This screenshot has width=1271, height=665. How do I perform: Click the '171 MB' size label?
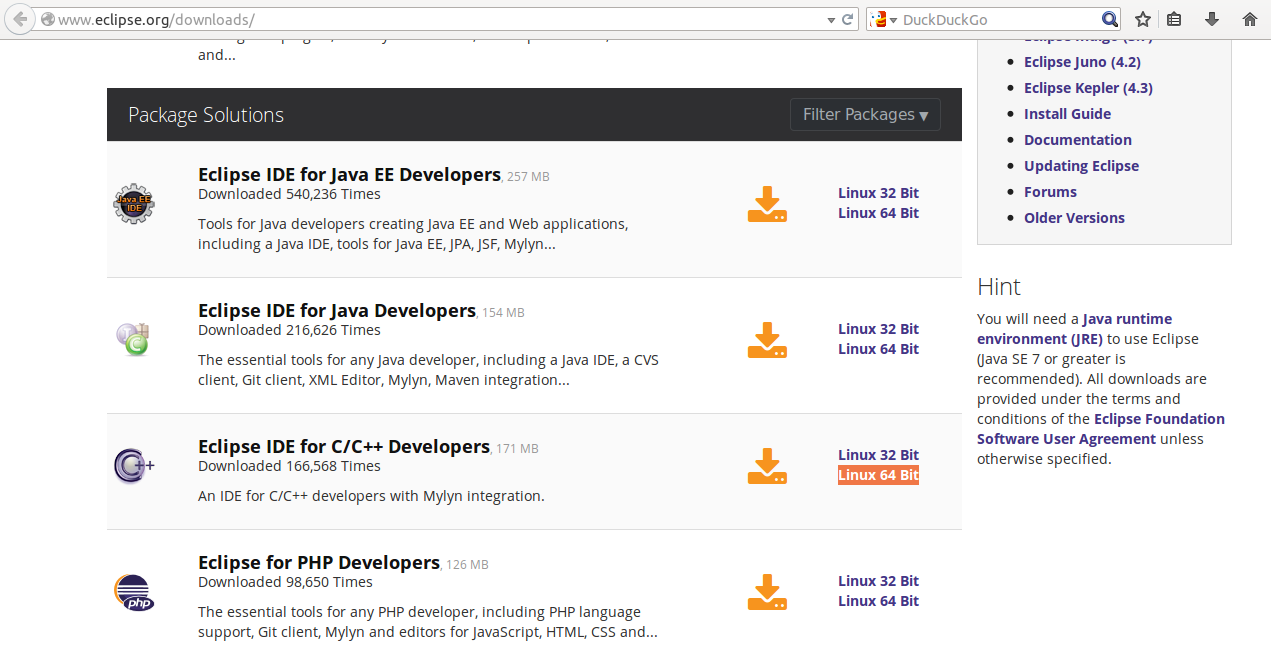coord(517,449)
